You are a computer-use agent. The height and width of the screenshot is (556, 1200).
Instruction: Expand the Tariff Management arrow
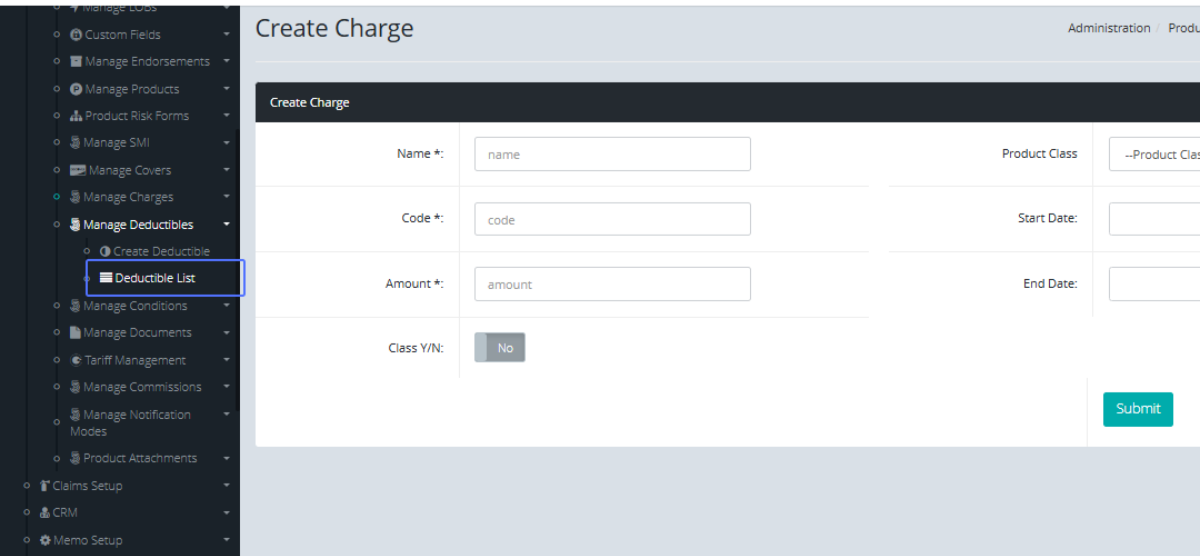click(227, 360)
